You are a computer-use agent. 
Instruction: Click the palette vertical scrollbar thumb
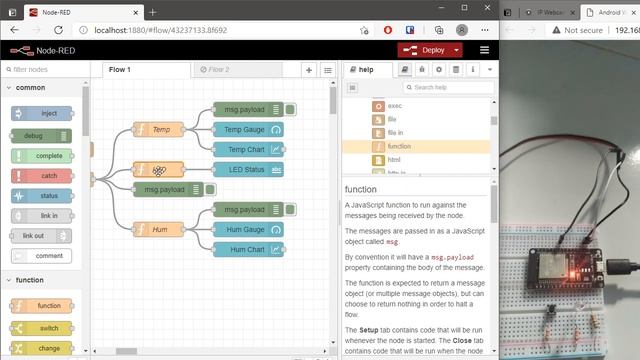click(x=85, y=111)
